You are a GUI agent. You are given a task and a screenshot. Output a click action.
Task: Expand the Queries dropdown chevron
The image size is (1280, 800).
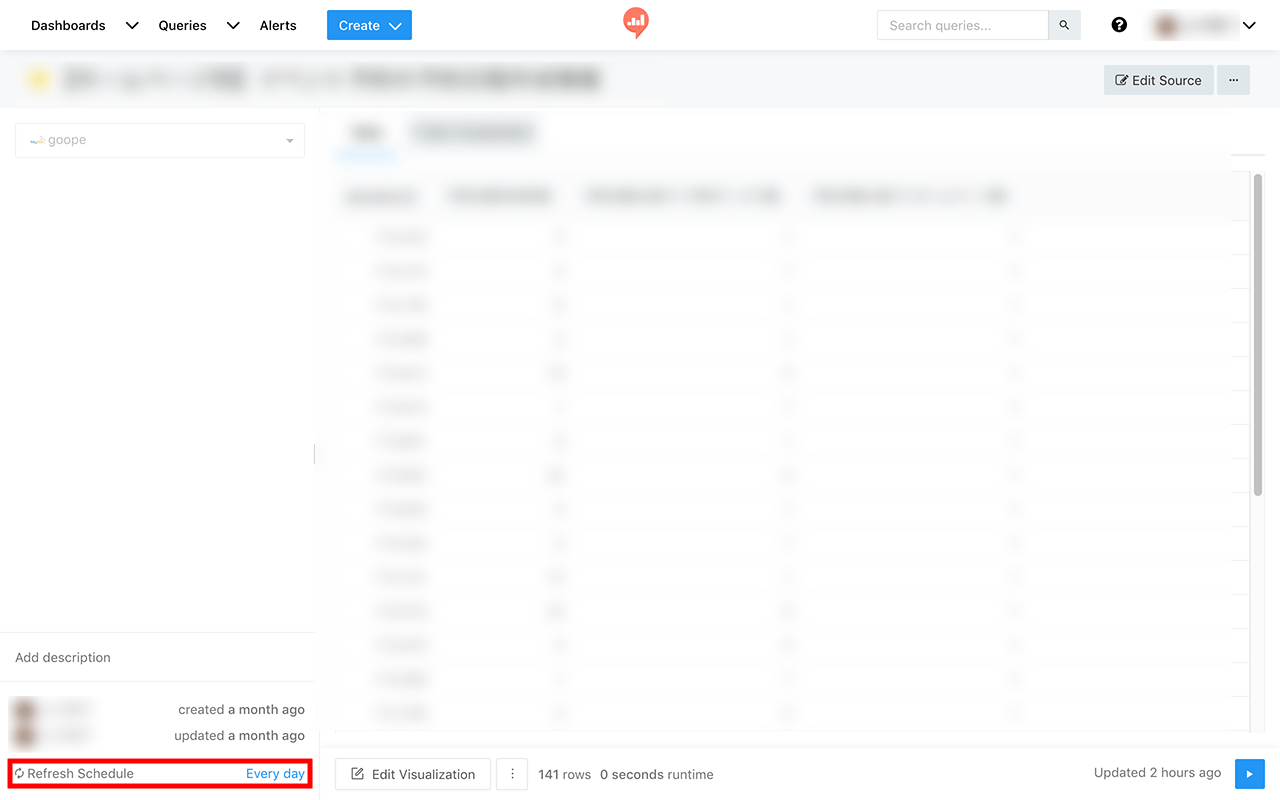coord(233,26)
